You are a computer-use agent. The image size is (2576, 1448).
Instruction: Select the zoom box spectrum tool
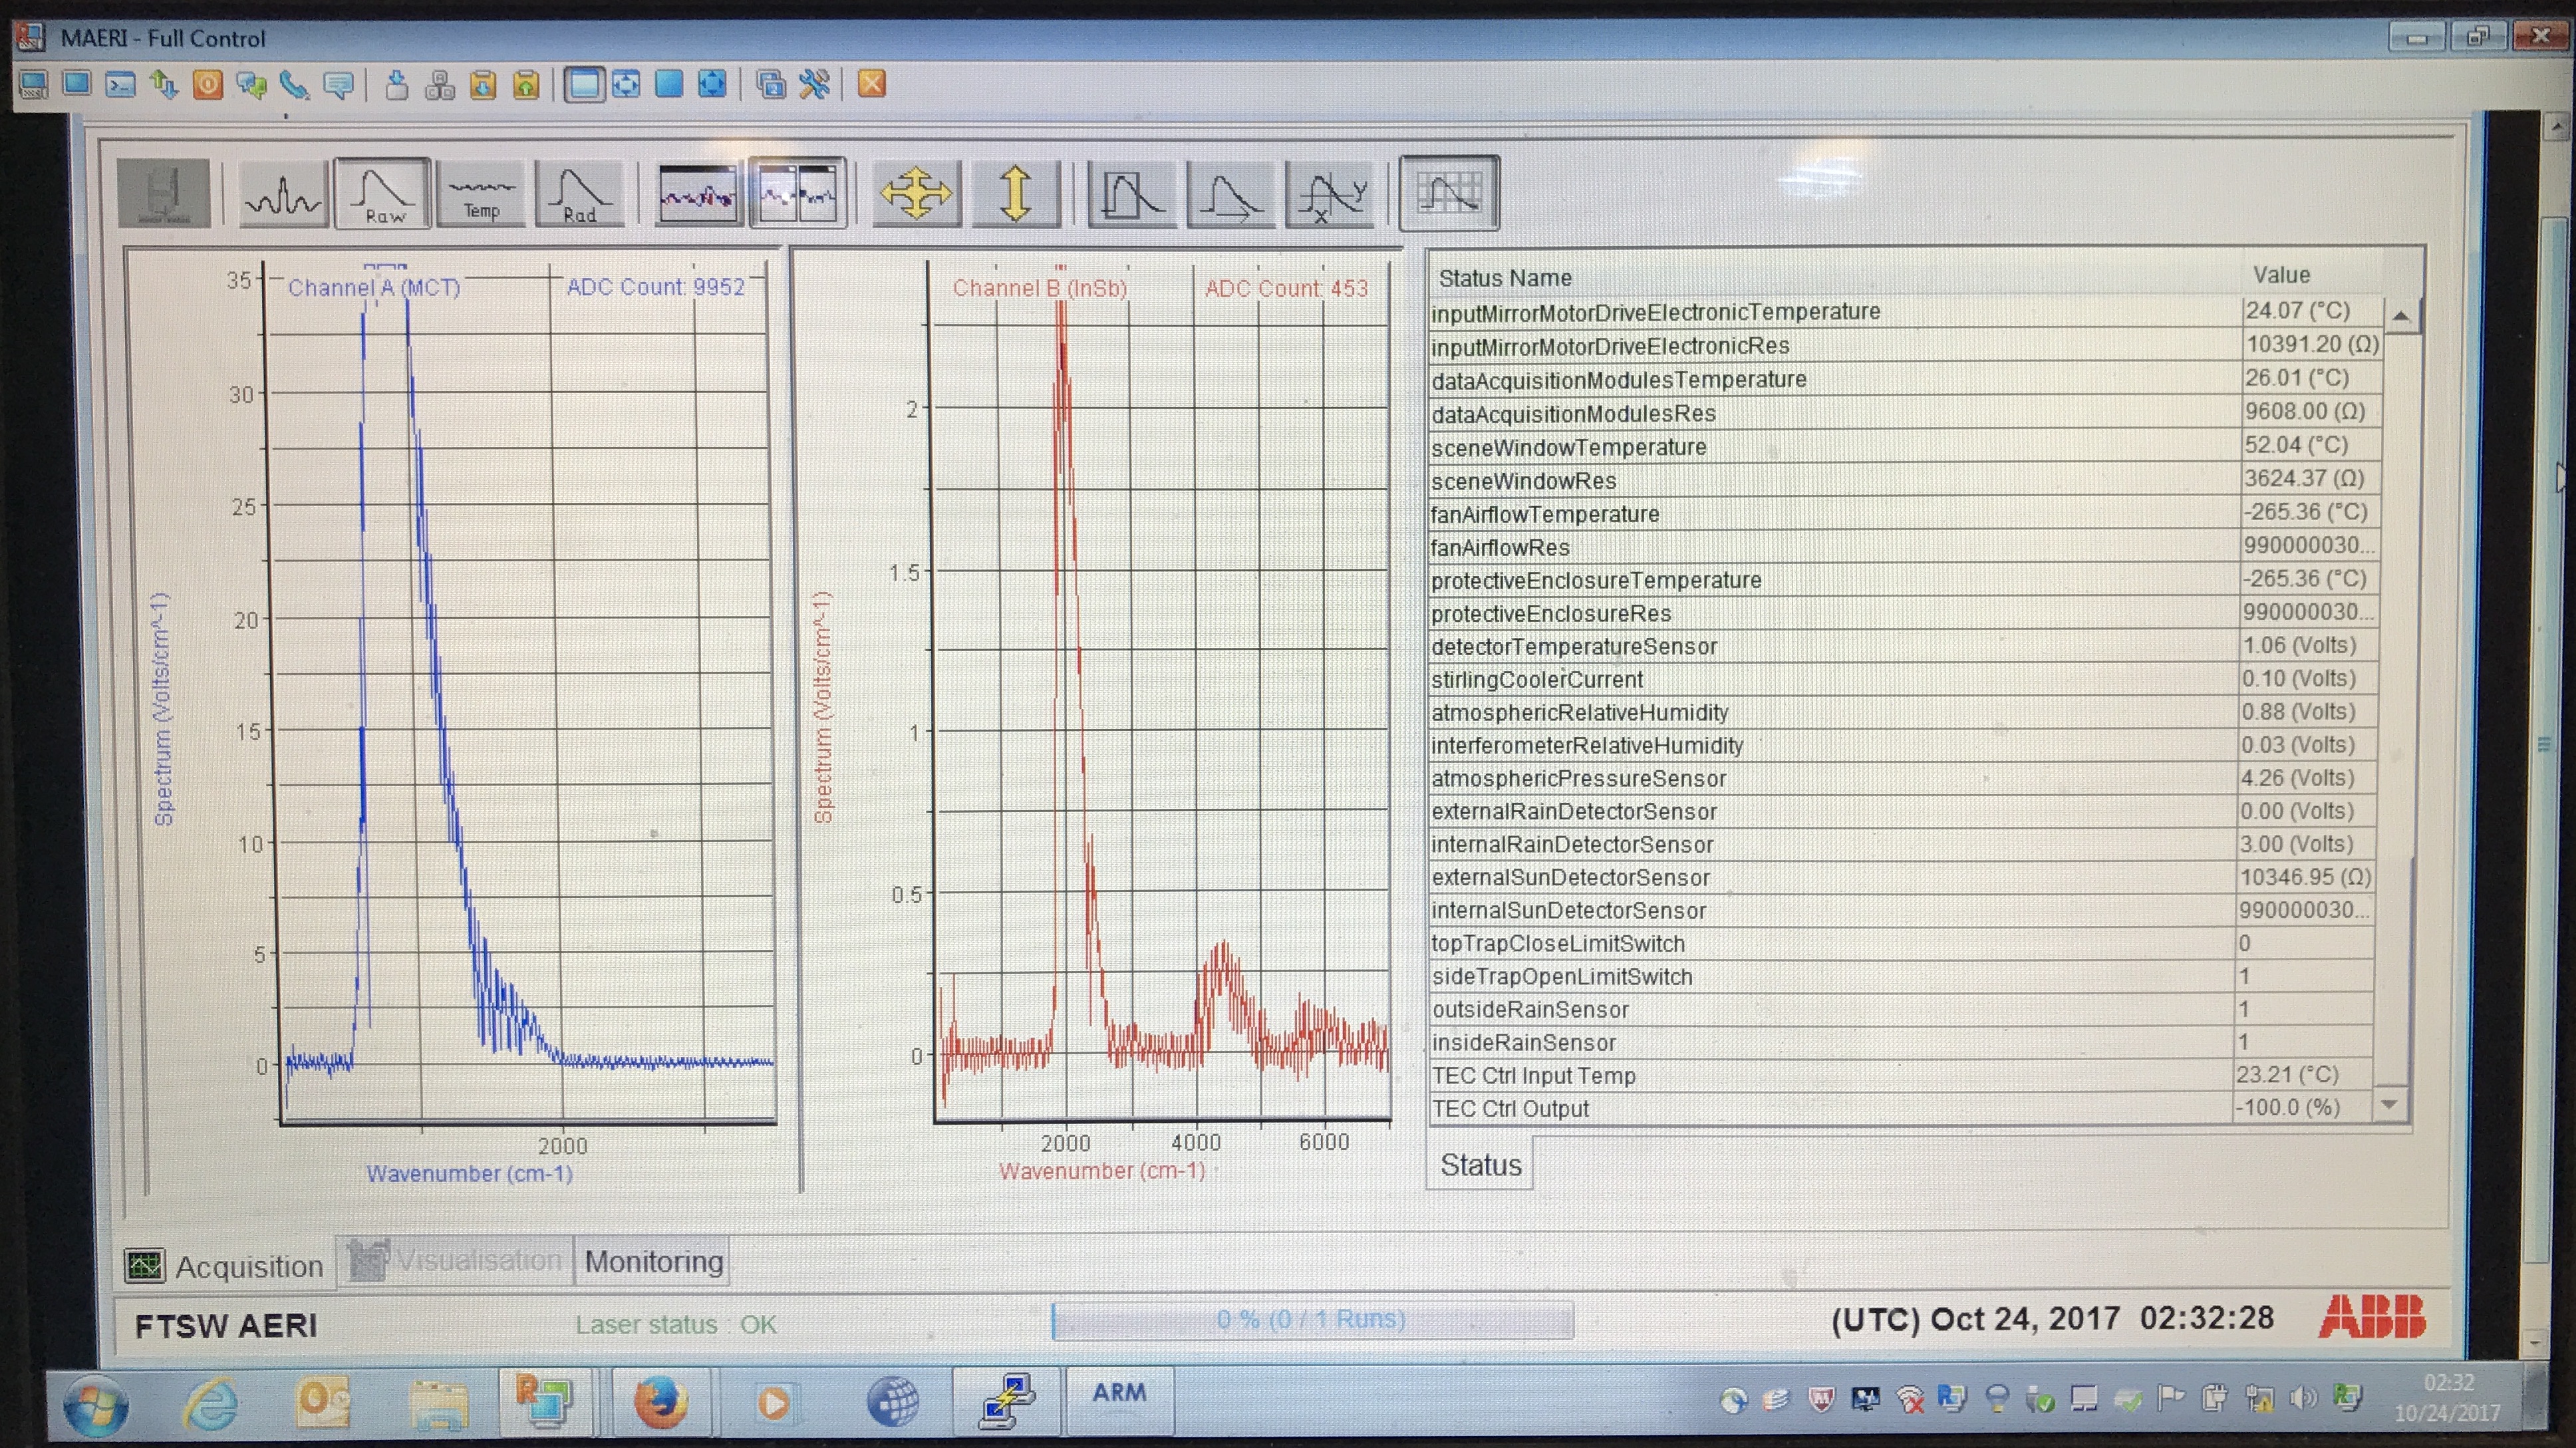1132,193
